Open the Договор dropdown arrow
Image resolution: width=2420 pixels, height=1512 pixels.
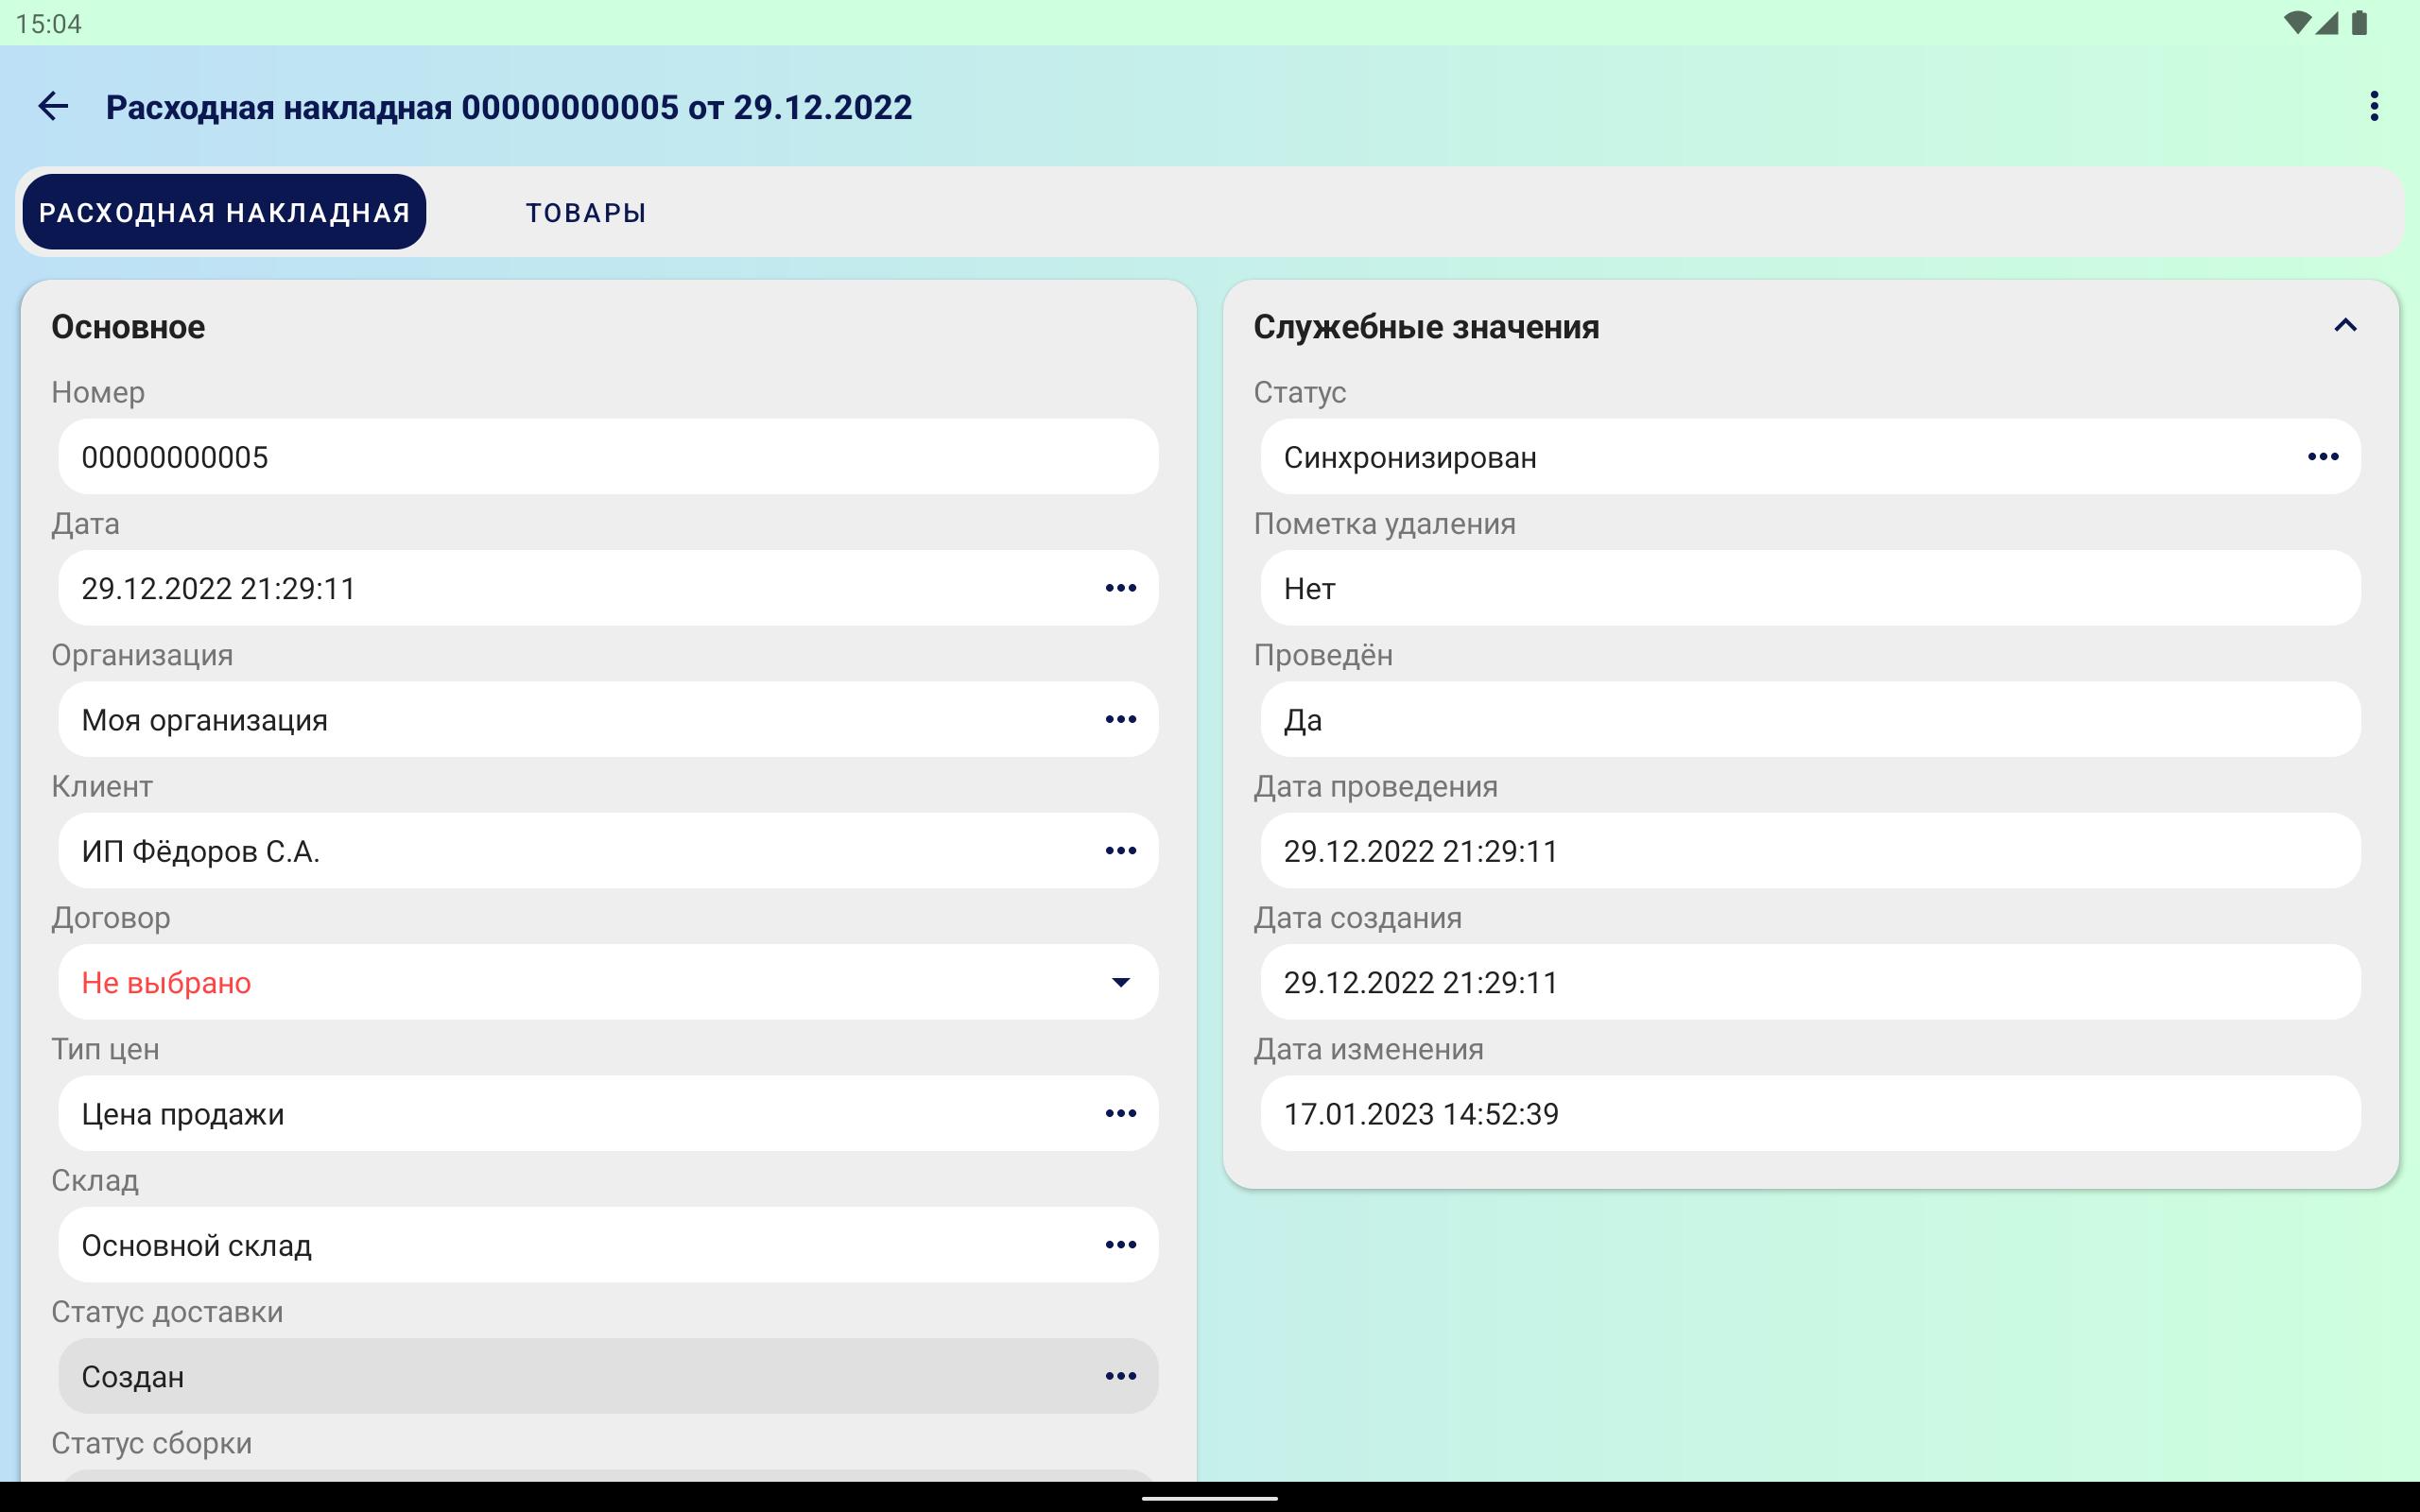point(1120,982)
